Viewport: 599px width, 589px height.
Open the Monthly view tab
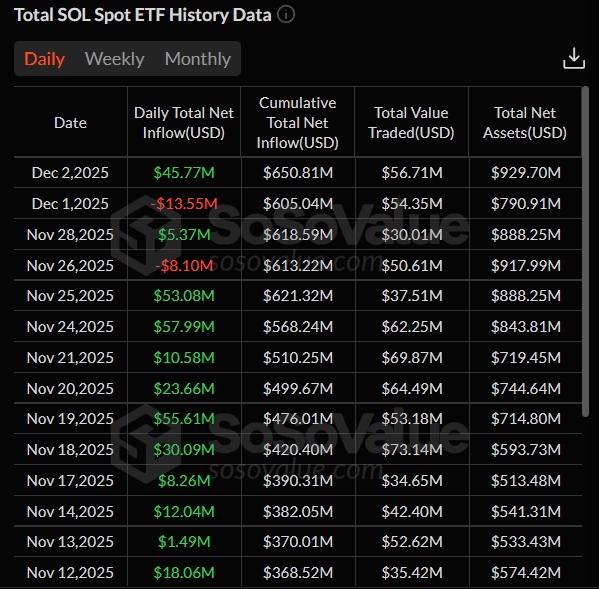(x=198, y=59)
